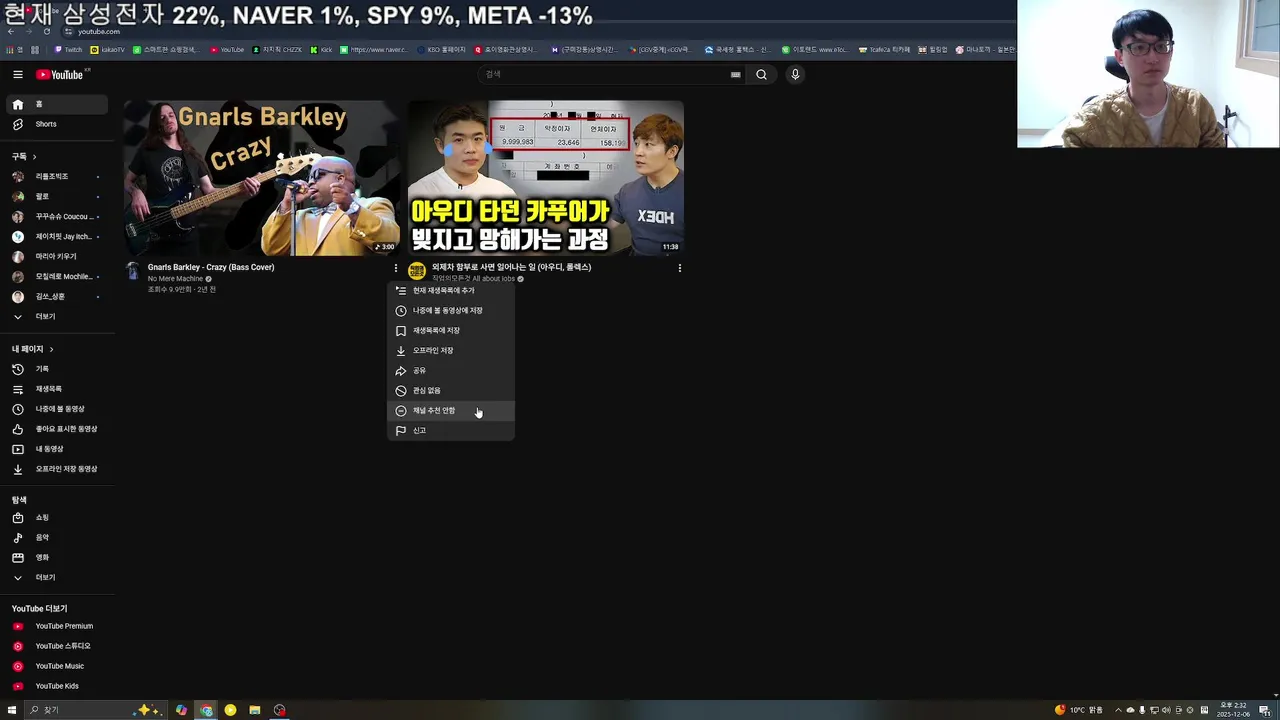Open 재생목록 playlists in the sidebar
This screenshot has width=1280, height=720.
pos(56,389)
